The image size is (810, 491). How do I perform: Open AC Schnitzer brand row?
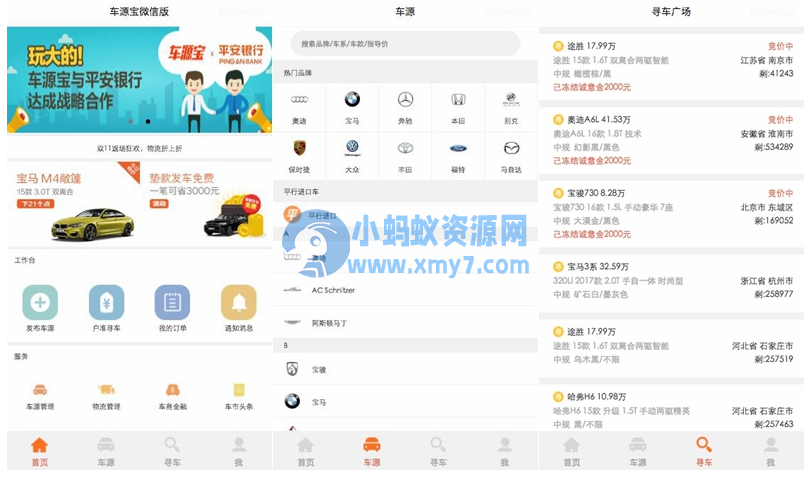(406, 290)
